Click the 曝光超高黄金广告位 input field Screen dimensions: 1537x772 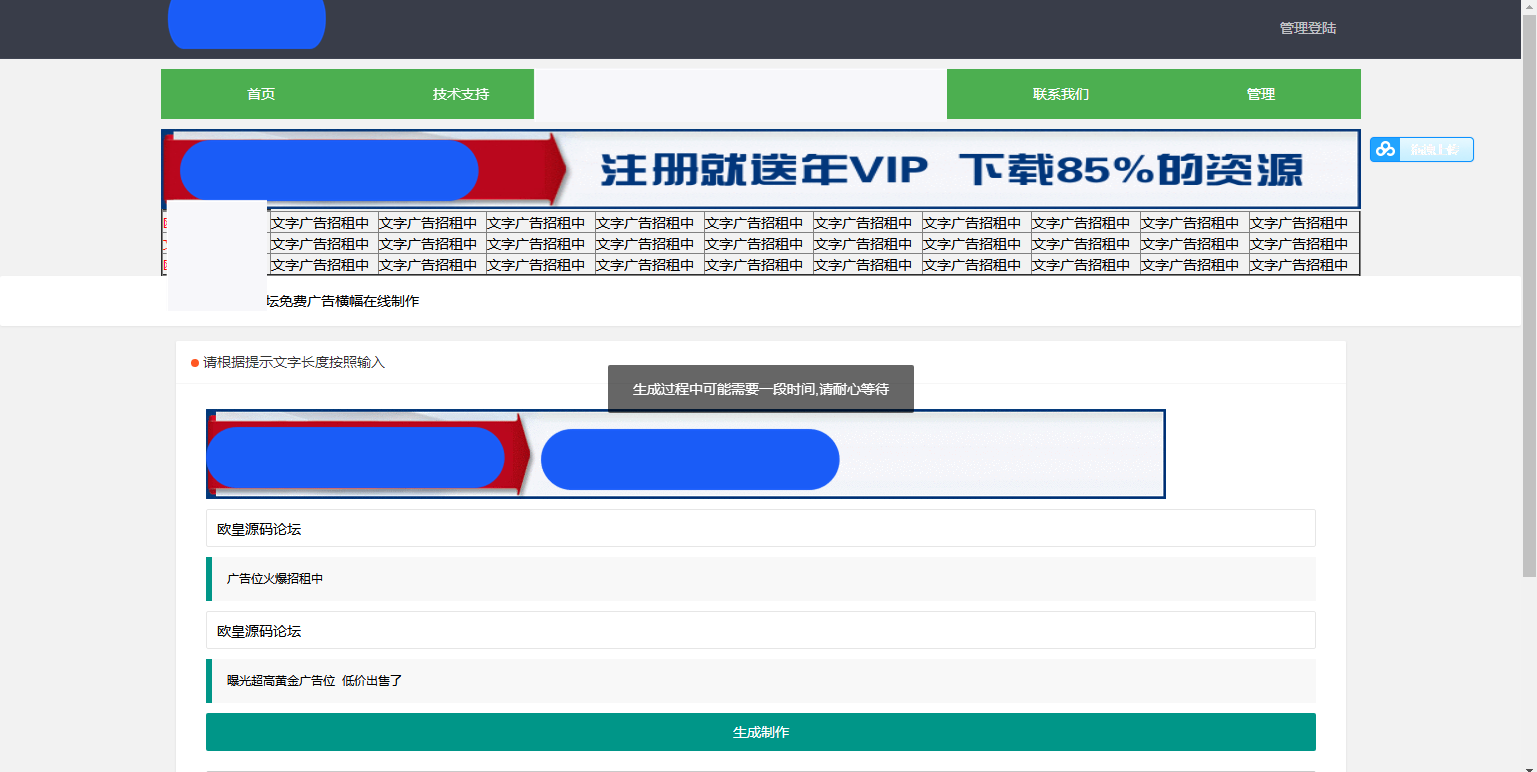pos(760,681)
